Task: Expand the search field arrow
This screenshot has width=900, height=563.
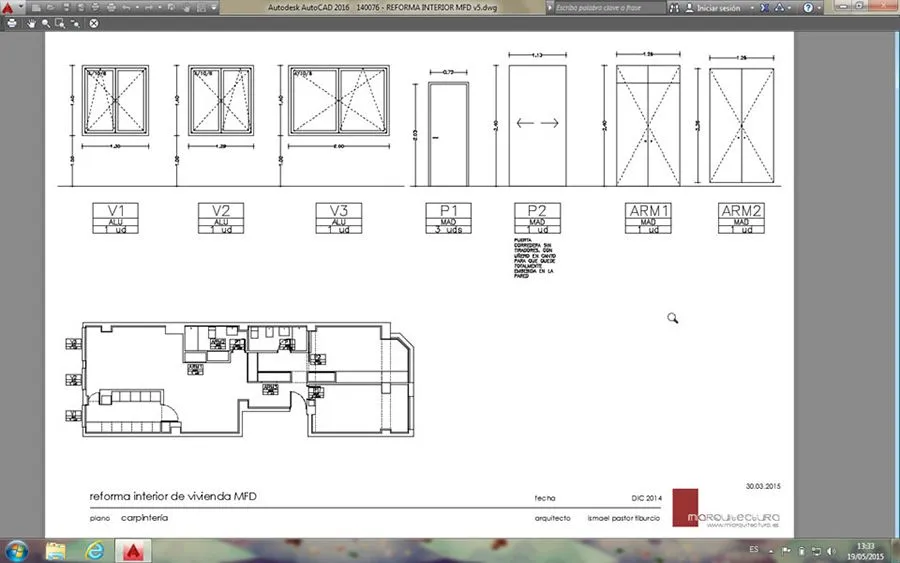Action: point(549,8)
